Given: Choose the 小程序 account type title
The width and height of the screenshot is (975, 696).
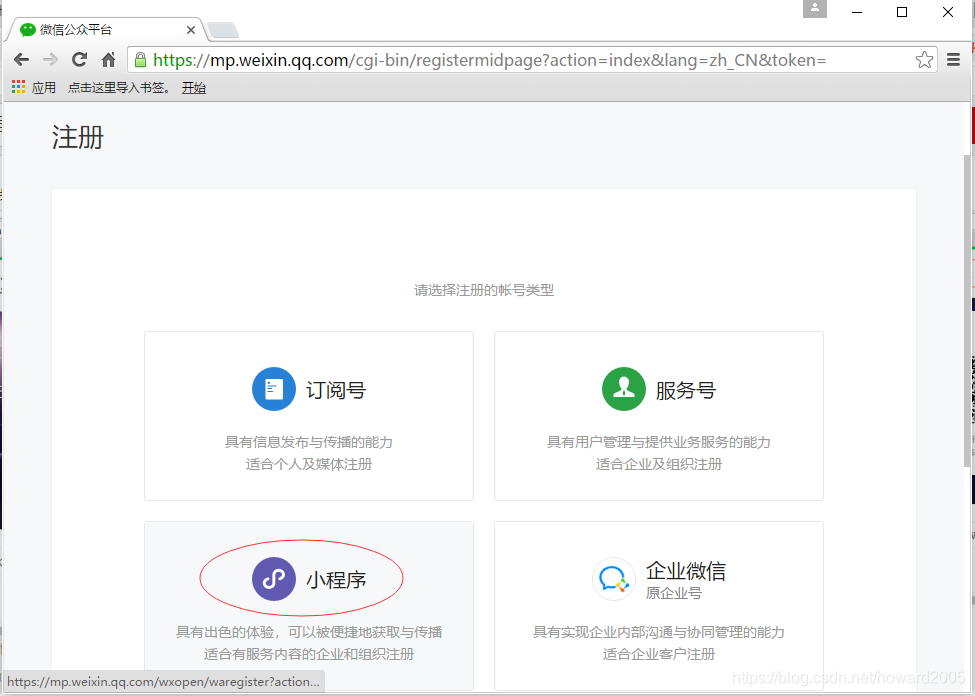Looking at the screenshot, I should click(336, 580).
